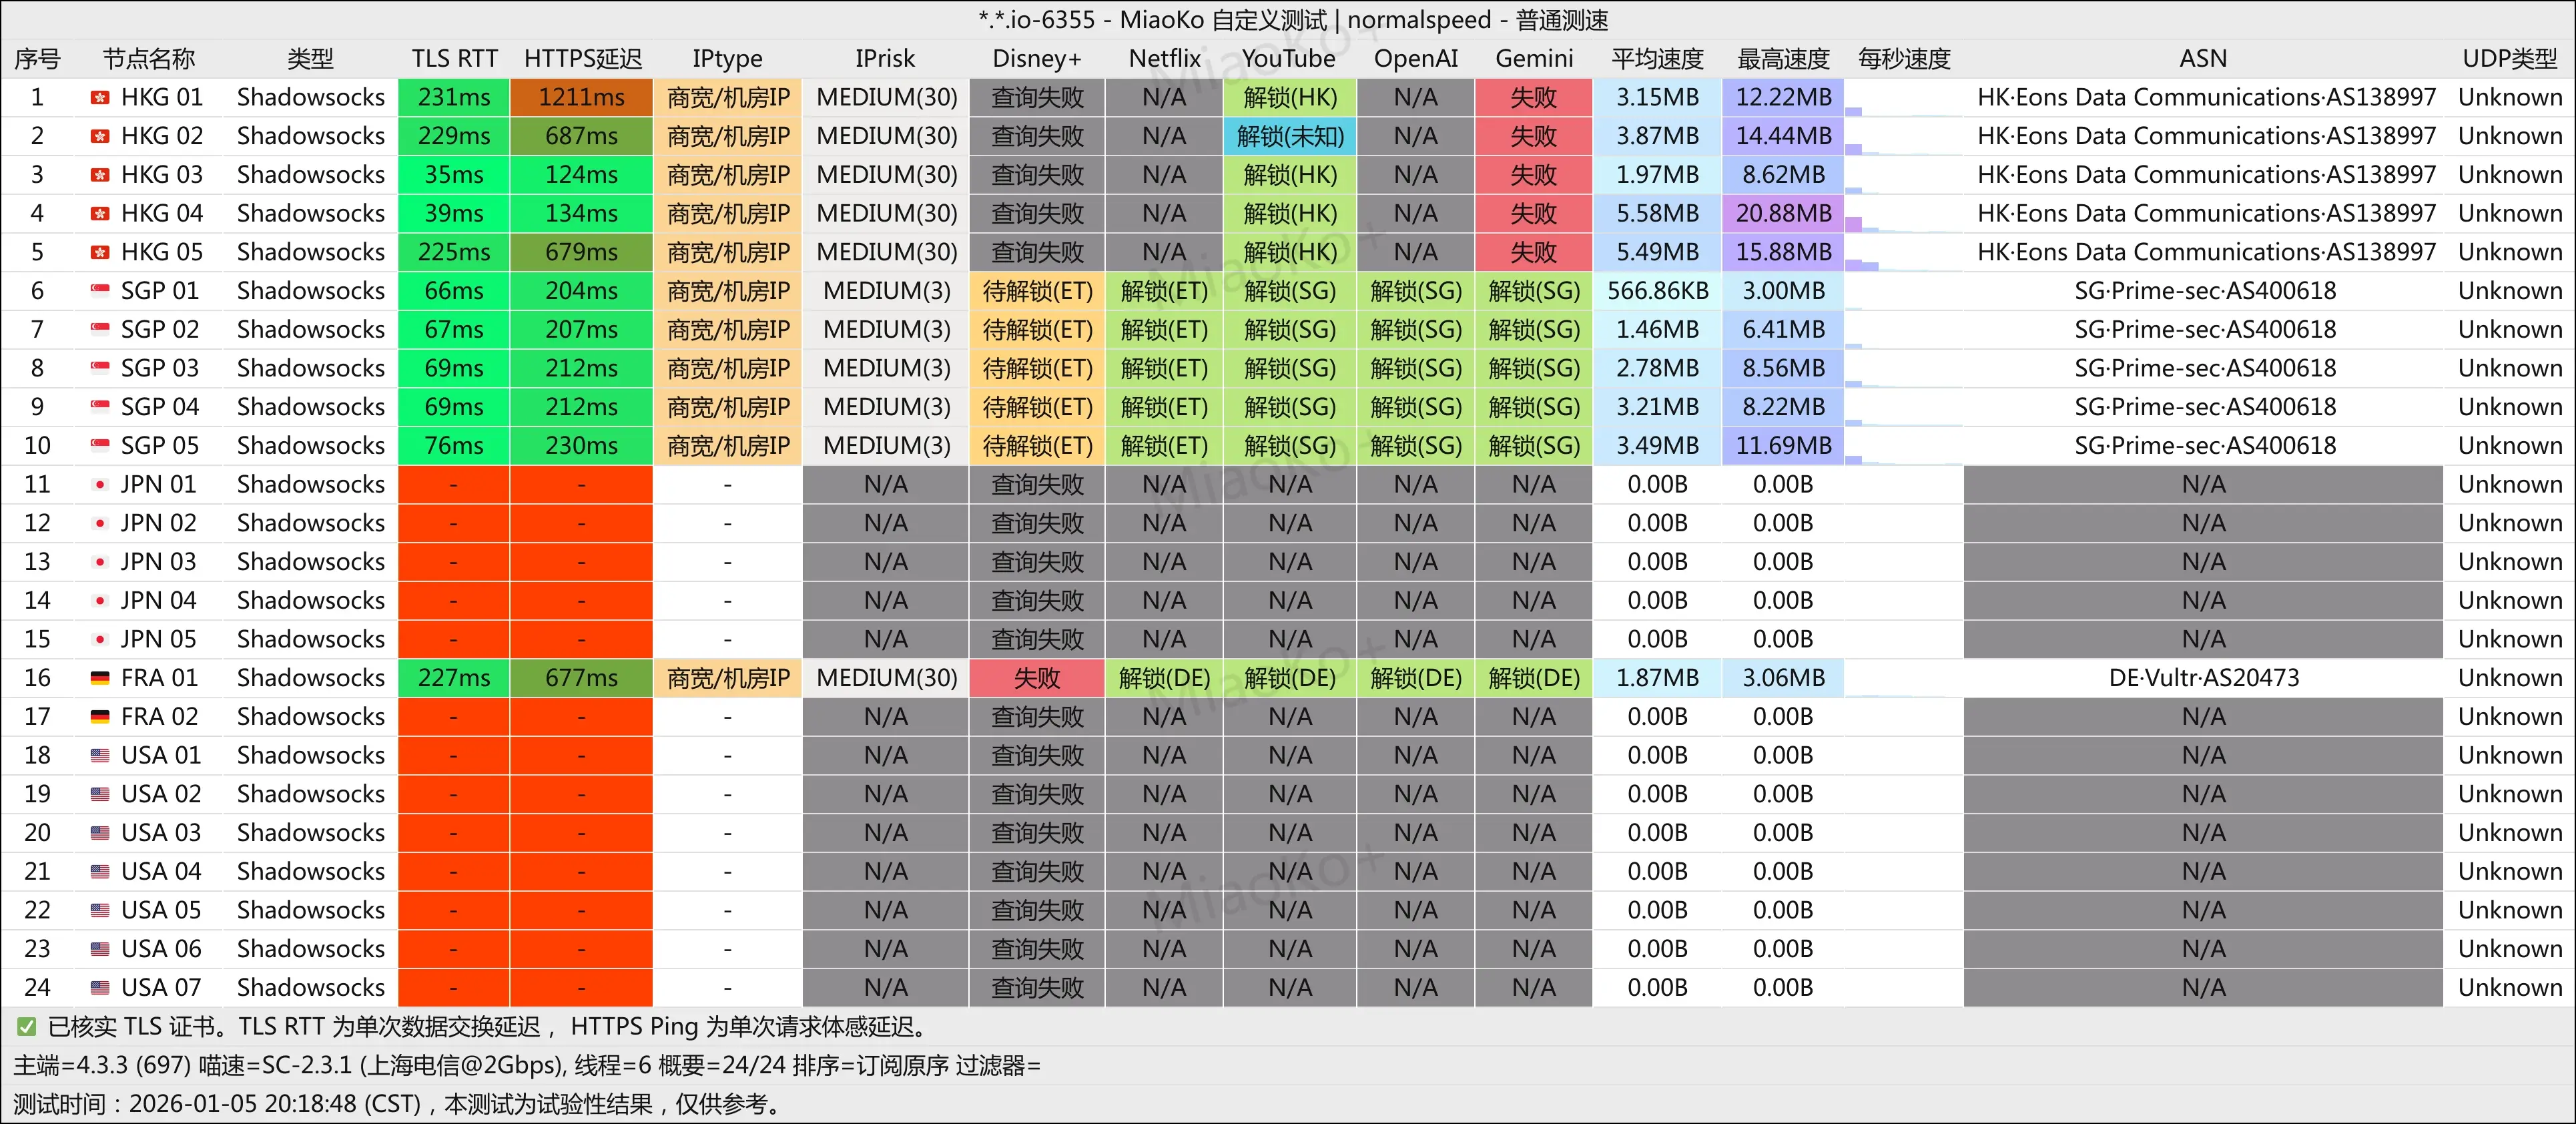2576x1124 pixels.
Task: Click the Hong Kong flag beside HKG 05
Action: coord(100,252)
